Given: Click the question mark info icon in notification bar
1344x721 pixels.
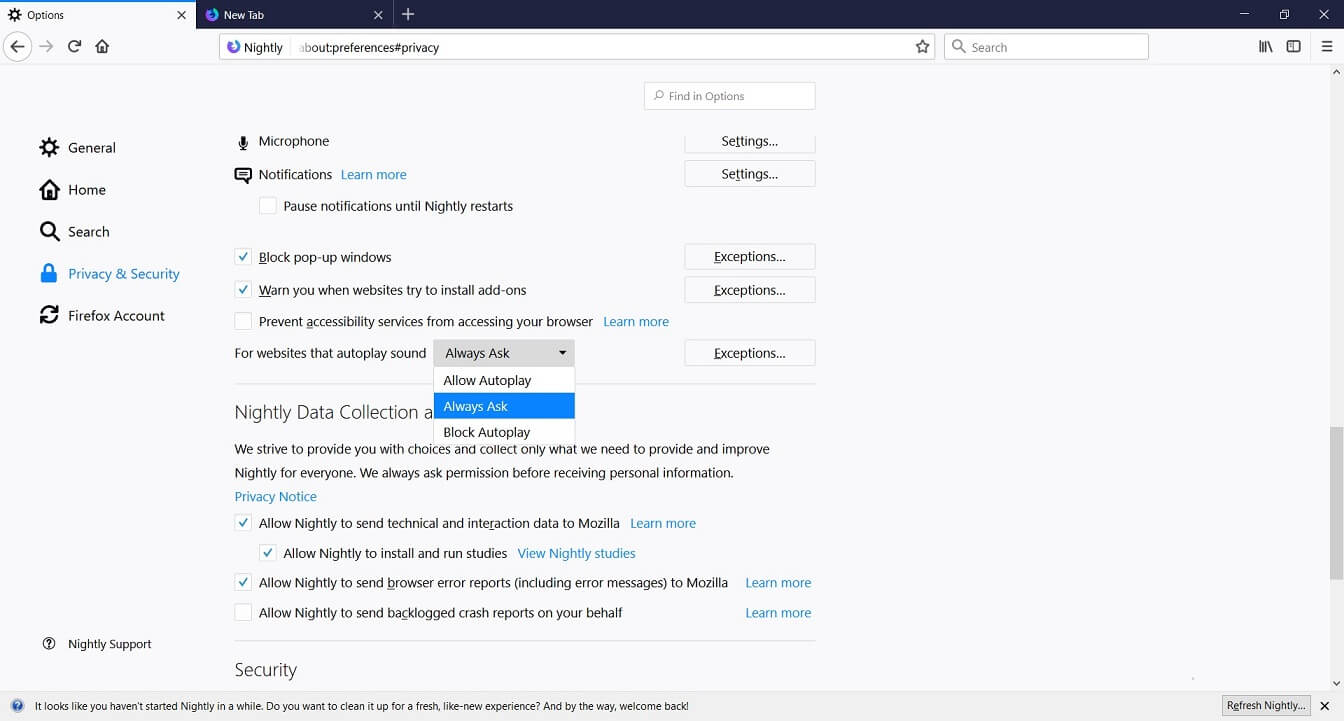Looking at the screenshot, I should tap(17, 706).
